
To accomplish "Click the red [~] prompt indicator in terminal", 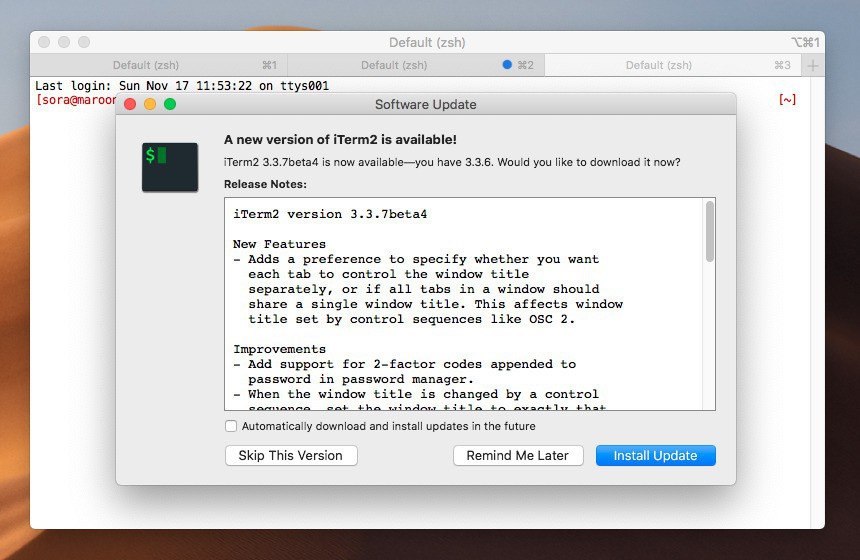I will pyautogui.click(x=787, y=100).
